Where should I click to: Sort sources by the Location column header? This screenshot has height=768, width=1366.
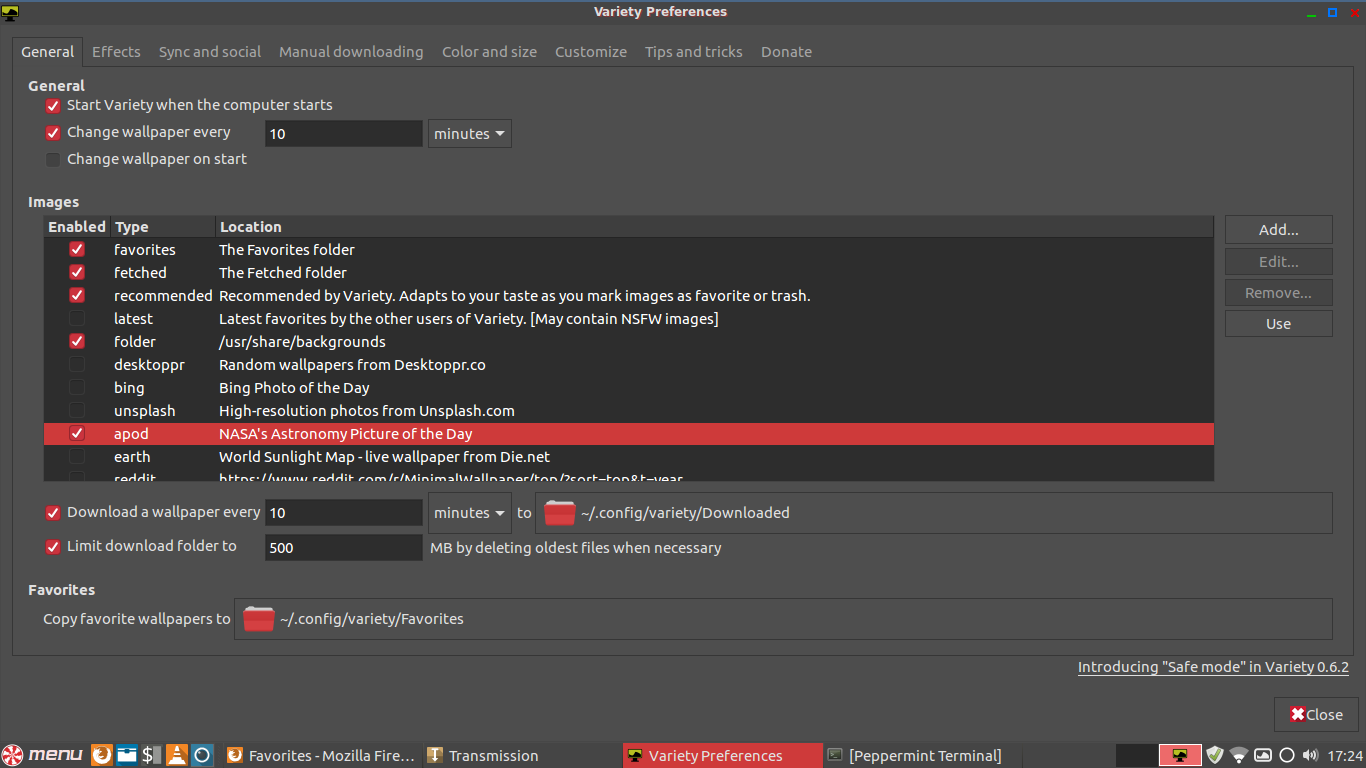[x=714, y=227]
